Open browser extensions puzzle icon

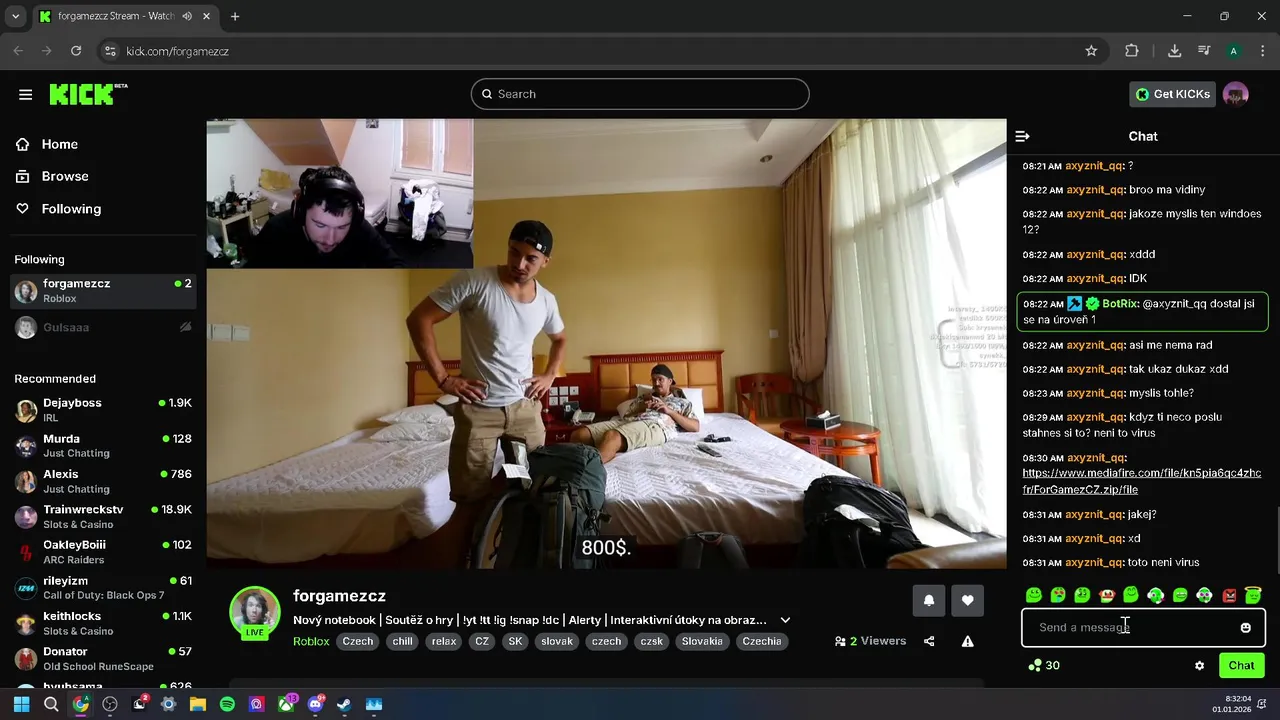pos(1132,51)
